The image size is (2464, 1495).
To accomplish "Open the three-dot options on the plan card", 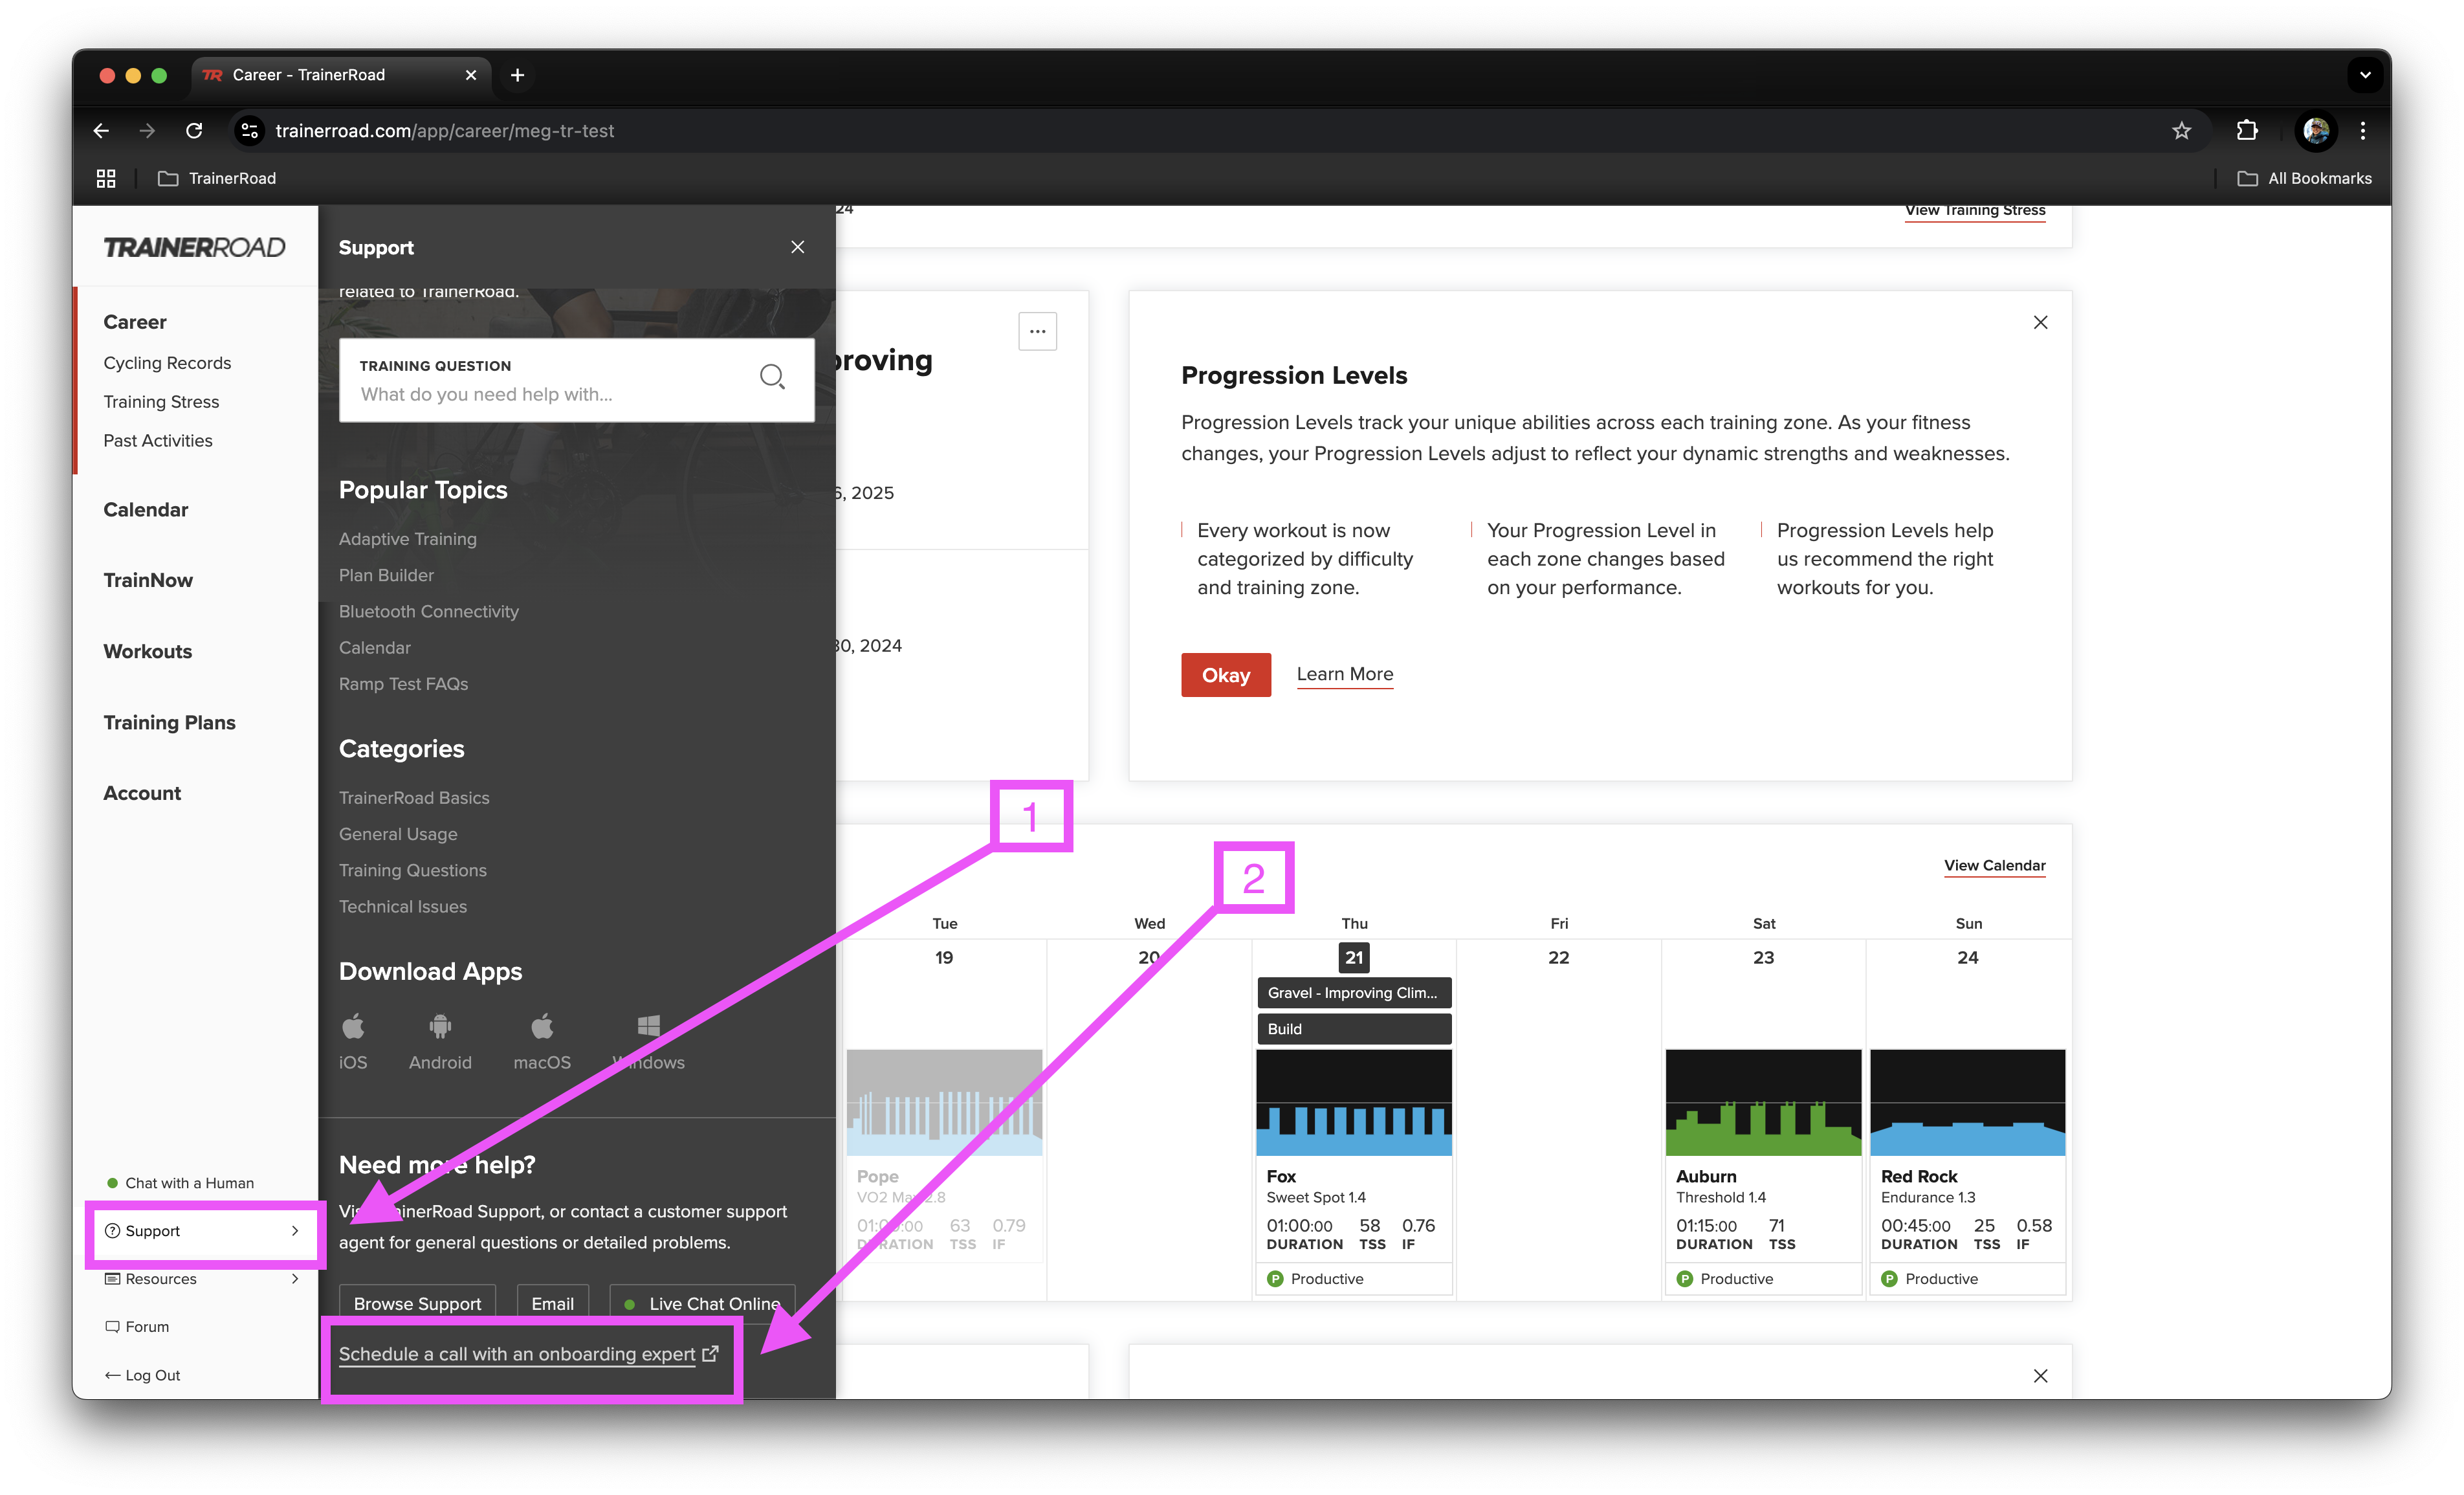I will click(1037, 331).
